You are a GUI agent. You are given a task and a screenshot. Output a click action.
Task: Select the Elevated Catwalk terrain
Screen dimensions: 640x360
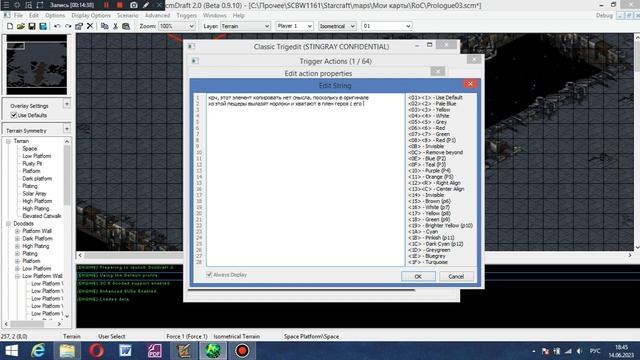pyautogui.click(x=42, y=216)
